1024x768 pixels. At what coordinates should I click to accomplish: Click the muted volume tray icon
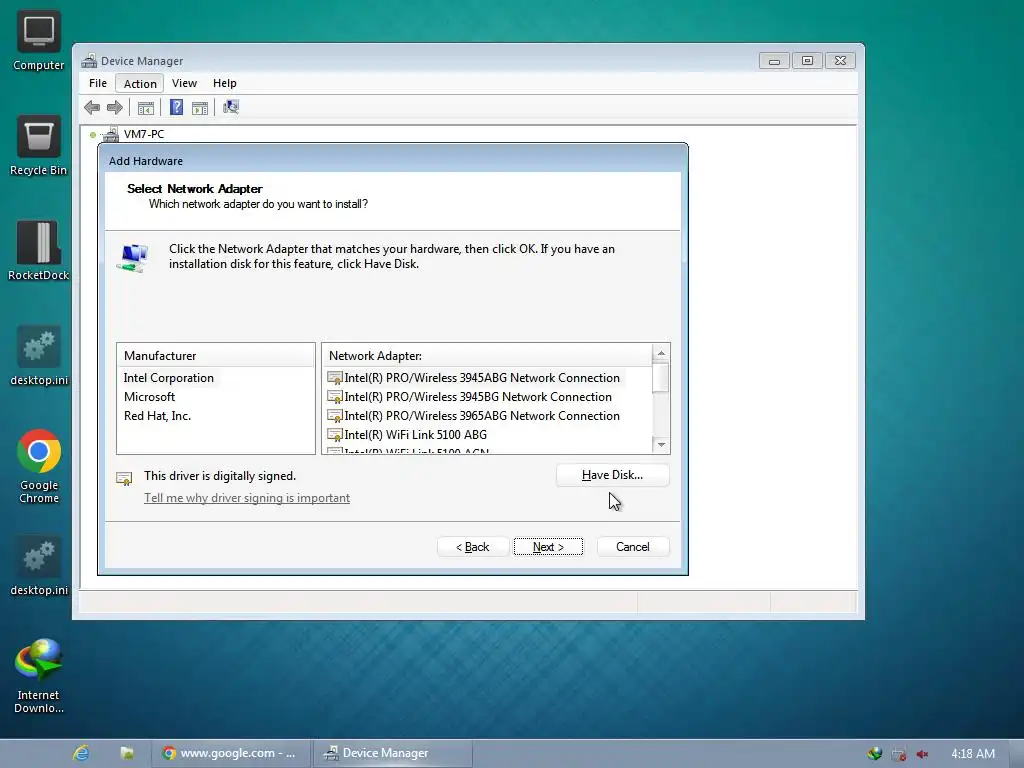[922, 754]
